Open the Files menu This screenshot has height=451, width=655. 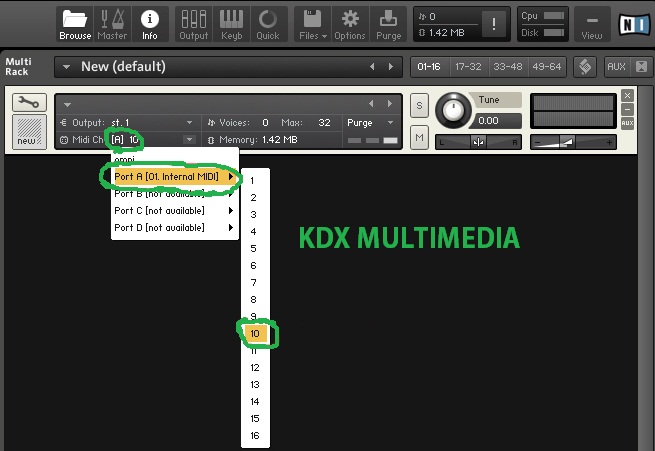pyautogui.click(x=312, y=25)
